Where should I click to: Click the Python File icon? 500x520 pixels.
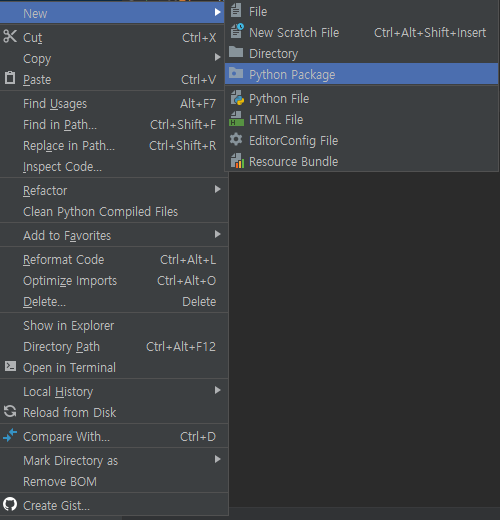click(237, 98)
